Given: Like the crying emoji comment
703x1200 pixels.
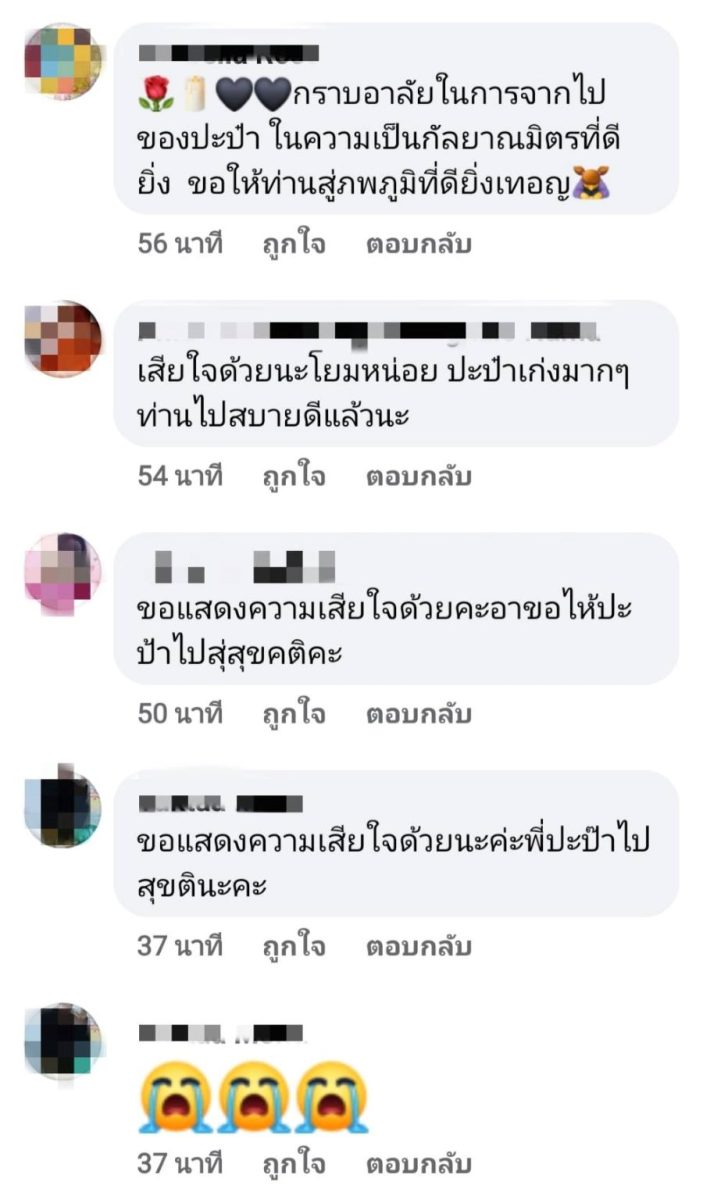Looking at the screenshot, I should pyautogui.click(x=293, y=1164).
